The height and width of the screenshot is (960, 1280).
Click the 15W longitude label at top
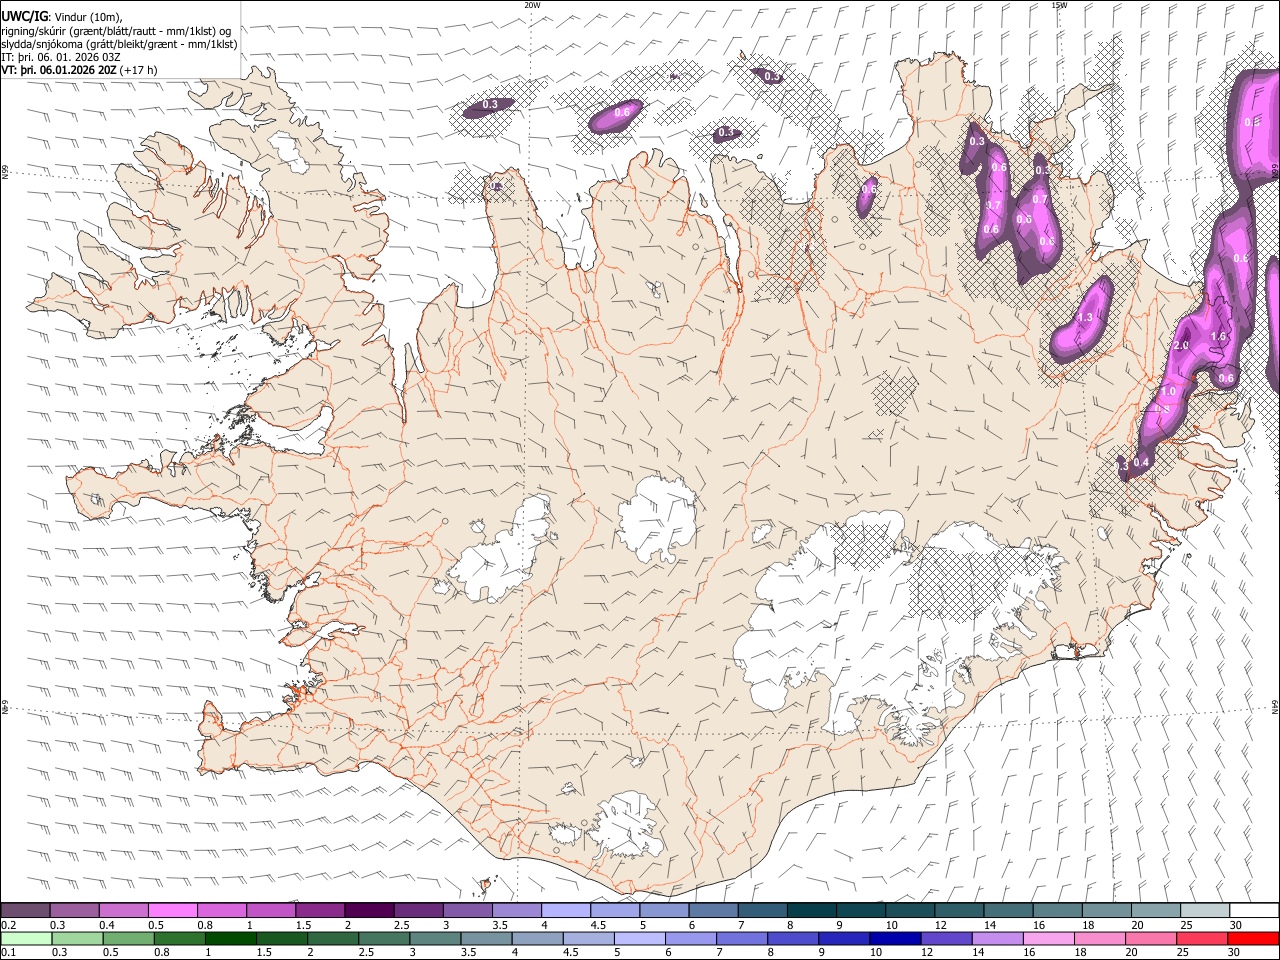coord(1059,5)
